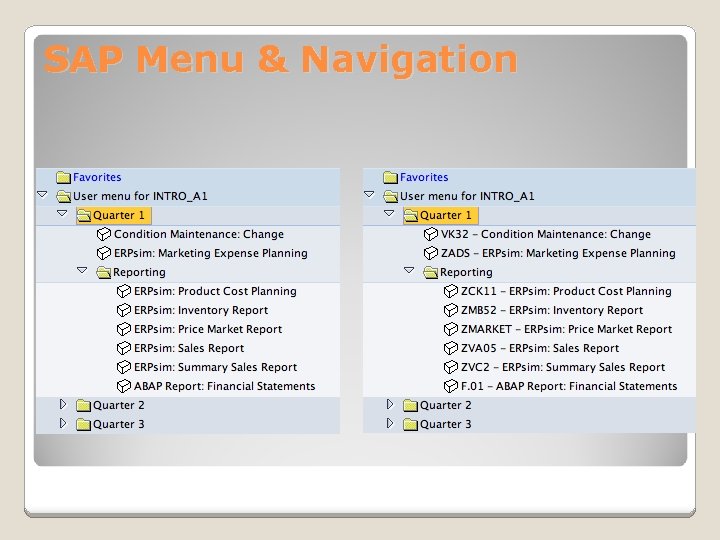The height and width of the screenshot is (540, 720).
Task: Click Quarter 2 folder icon in right panel
Action: tap(411, 405)
